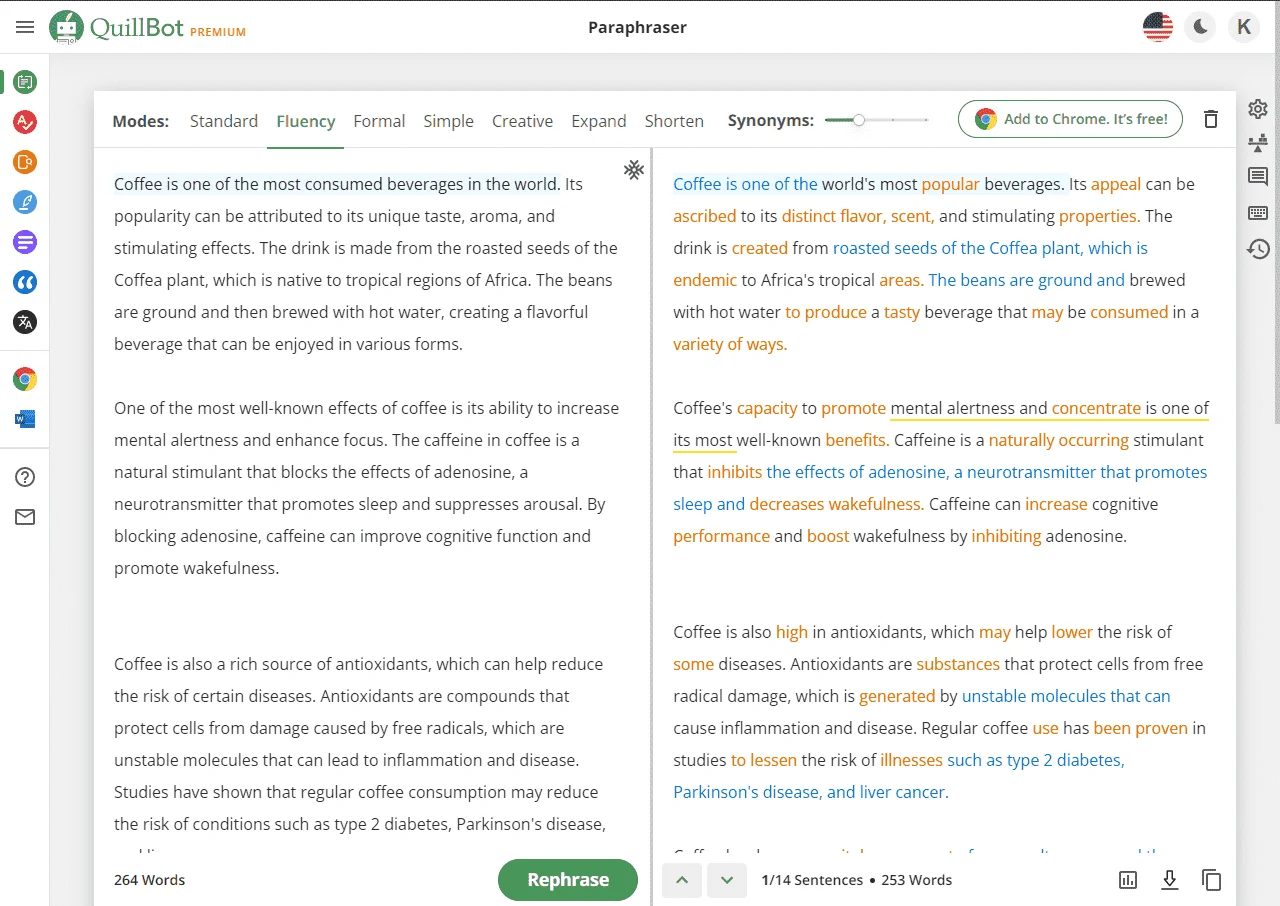
Task: Open the Translator sidebar icon
Action: click(25, 322)
